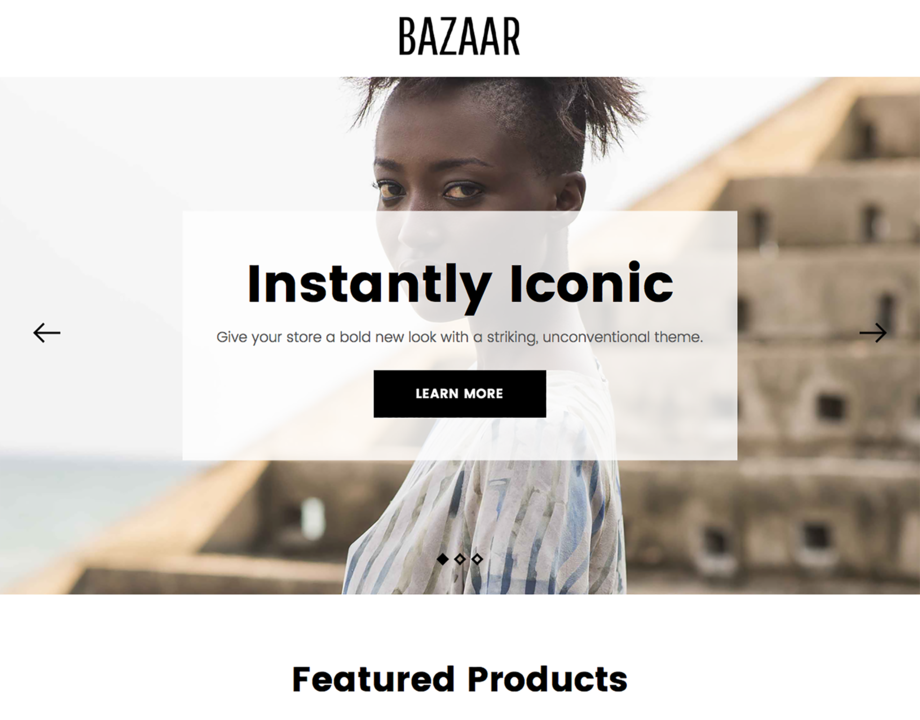Open the BAZAAR logo homepage link

tap(459, 36)
